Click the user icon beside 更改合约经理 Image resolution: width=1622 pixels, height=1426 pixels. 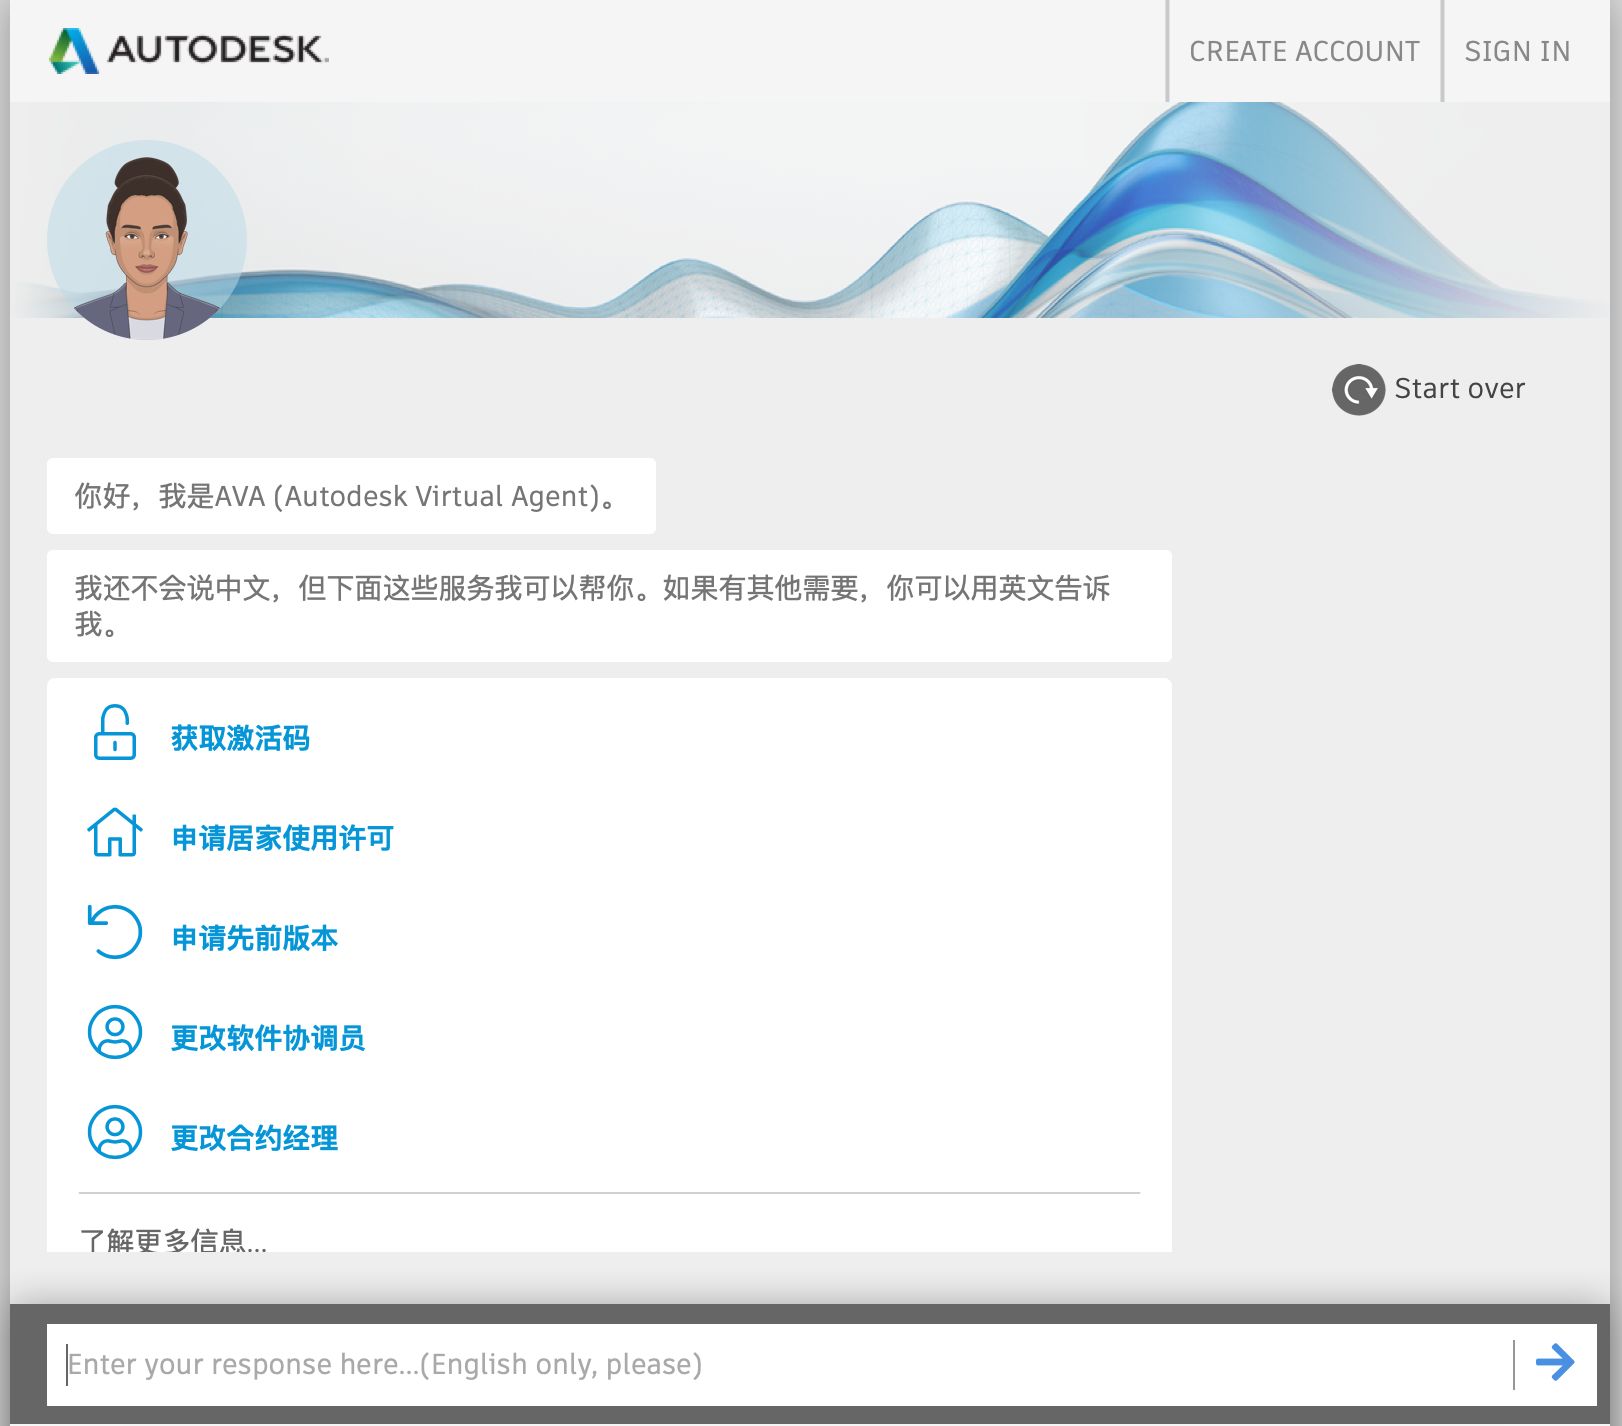tap(115, 1132)
